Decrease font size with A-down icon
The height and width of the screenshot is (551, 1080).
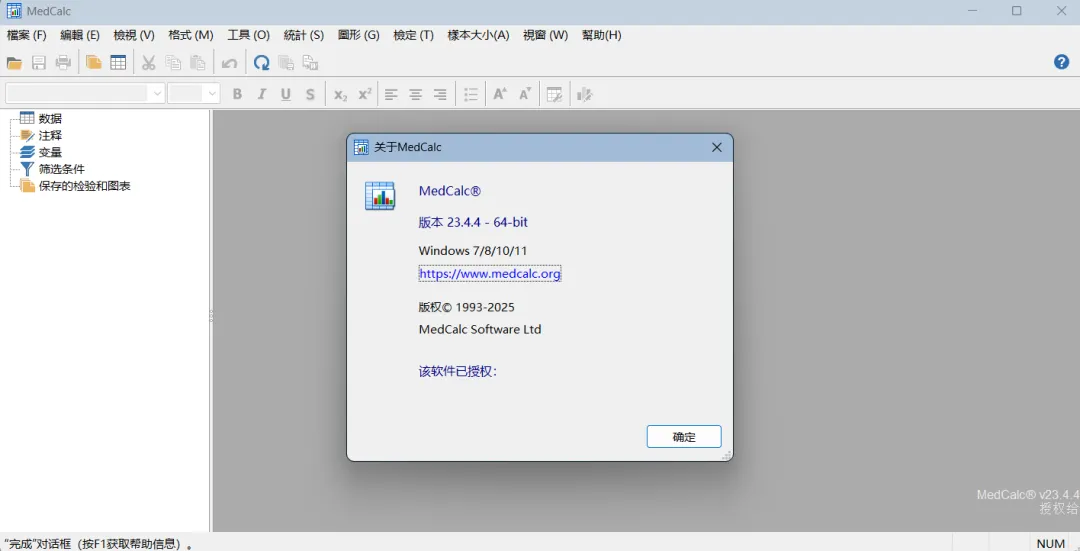(x=526, y=94)
